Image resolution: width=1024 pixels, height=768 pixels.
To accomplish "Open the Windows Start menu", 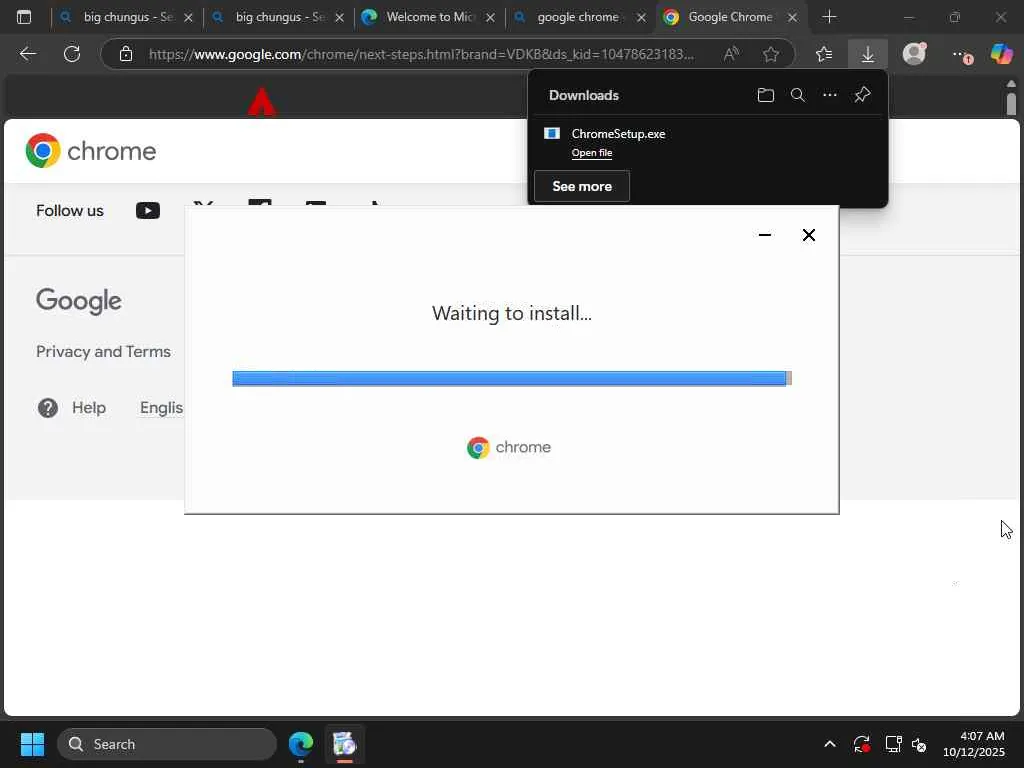I will (32, 744).
